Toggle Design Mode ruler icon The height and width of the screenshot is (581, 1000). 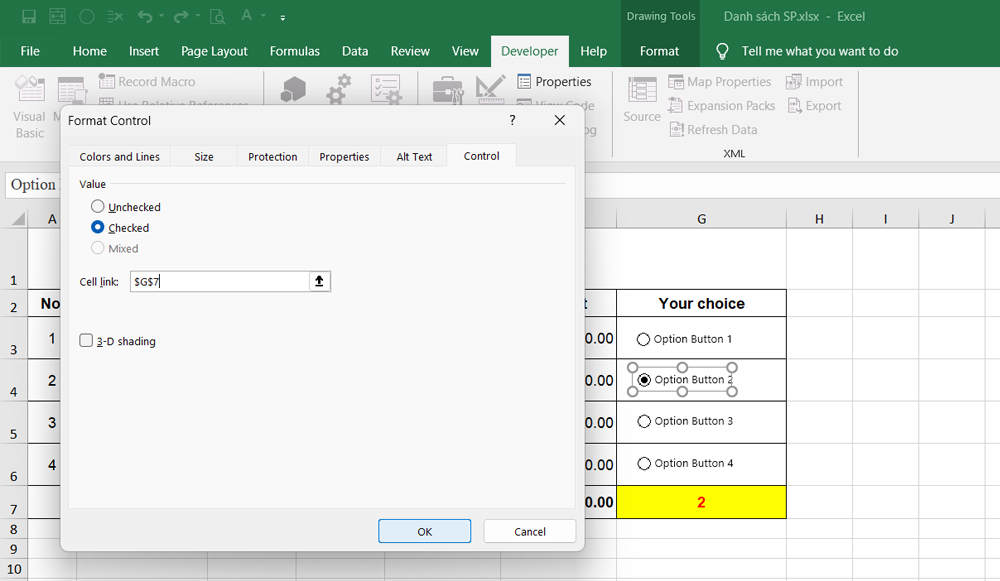pos(490,89)
